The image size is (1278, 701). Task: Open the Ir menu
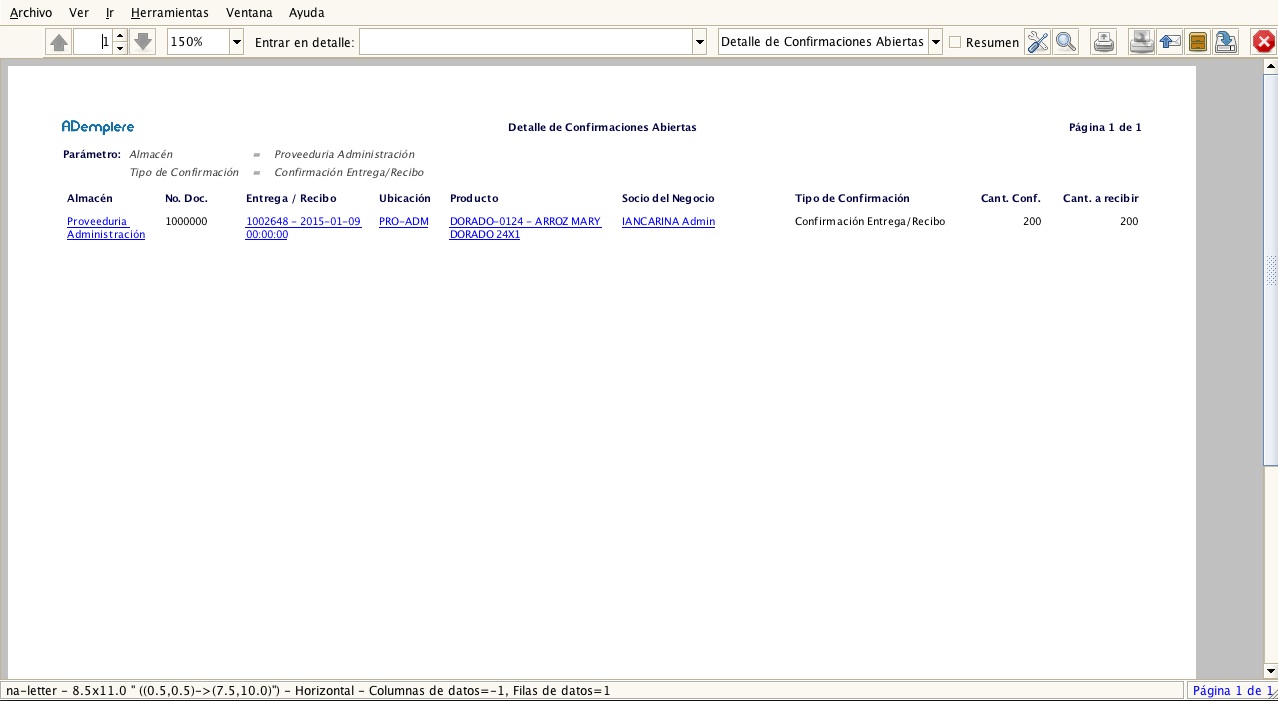click(110, 13)
